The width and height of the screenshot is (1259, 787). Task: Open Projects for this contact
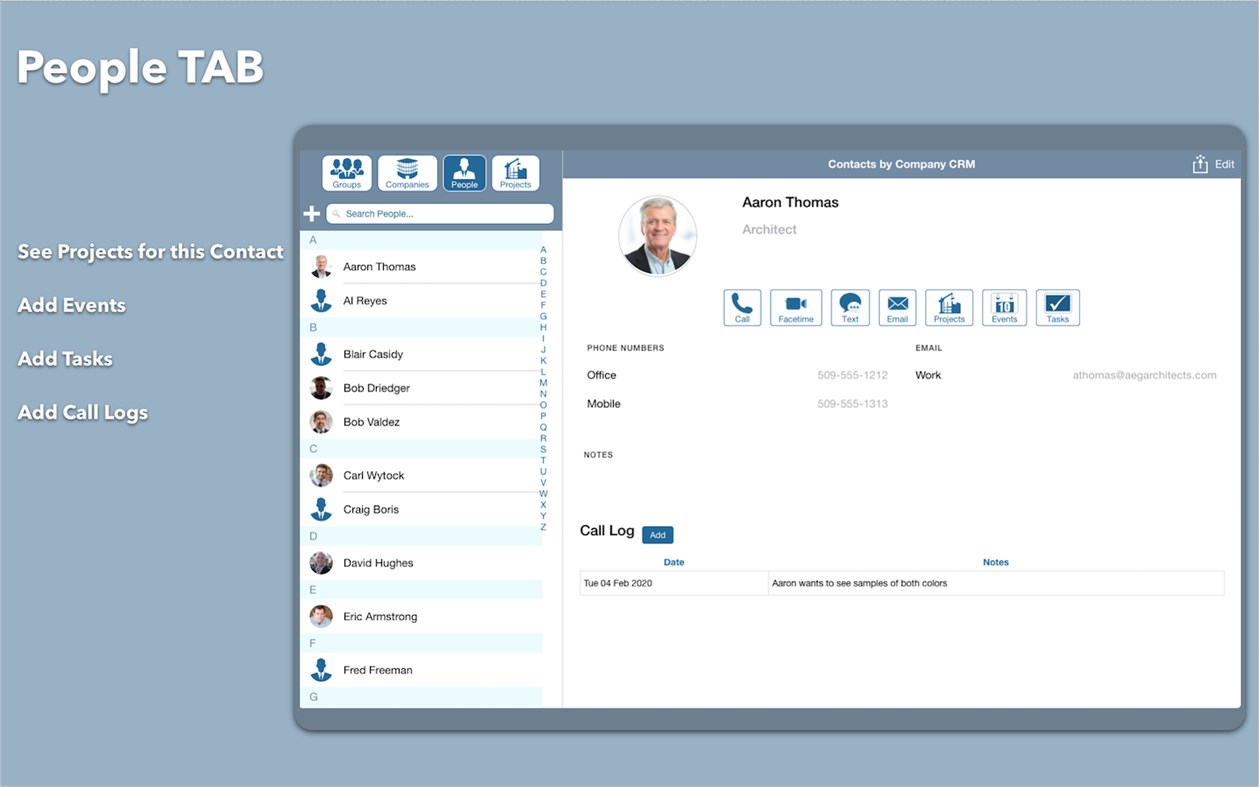point(948,308)
